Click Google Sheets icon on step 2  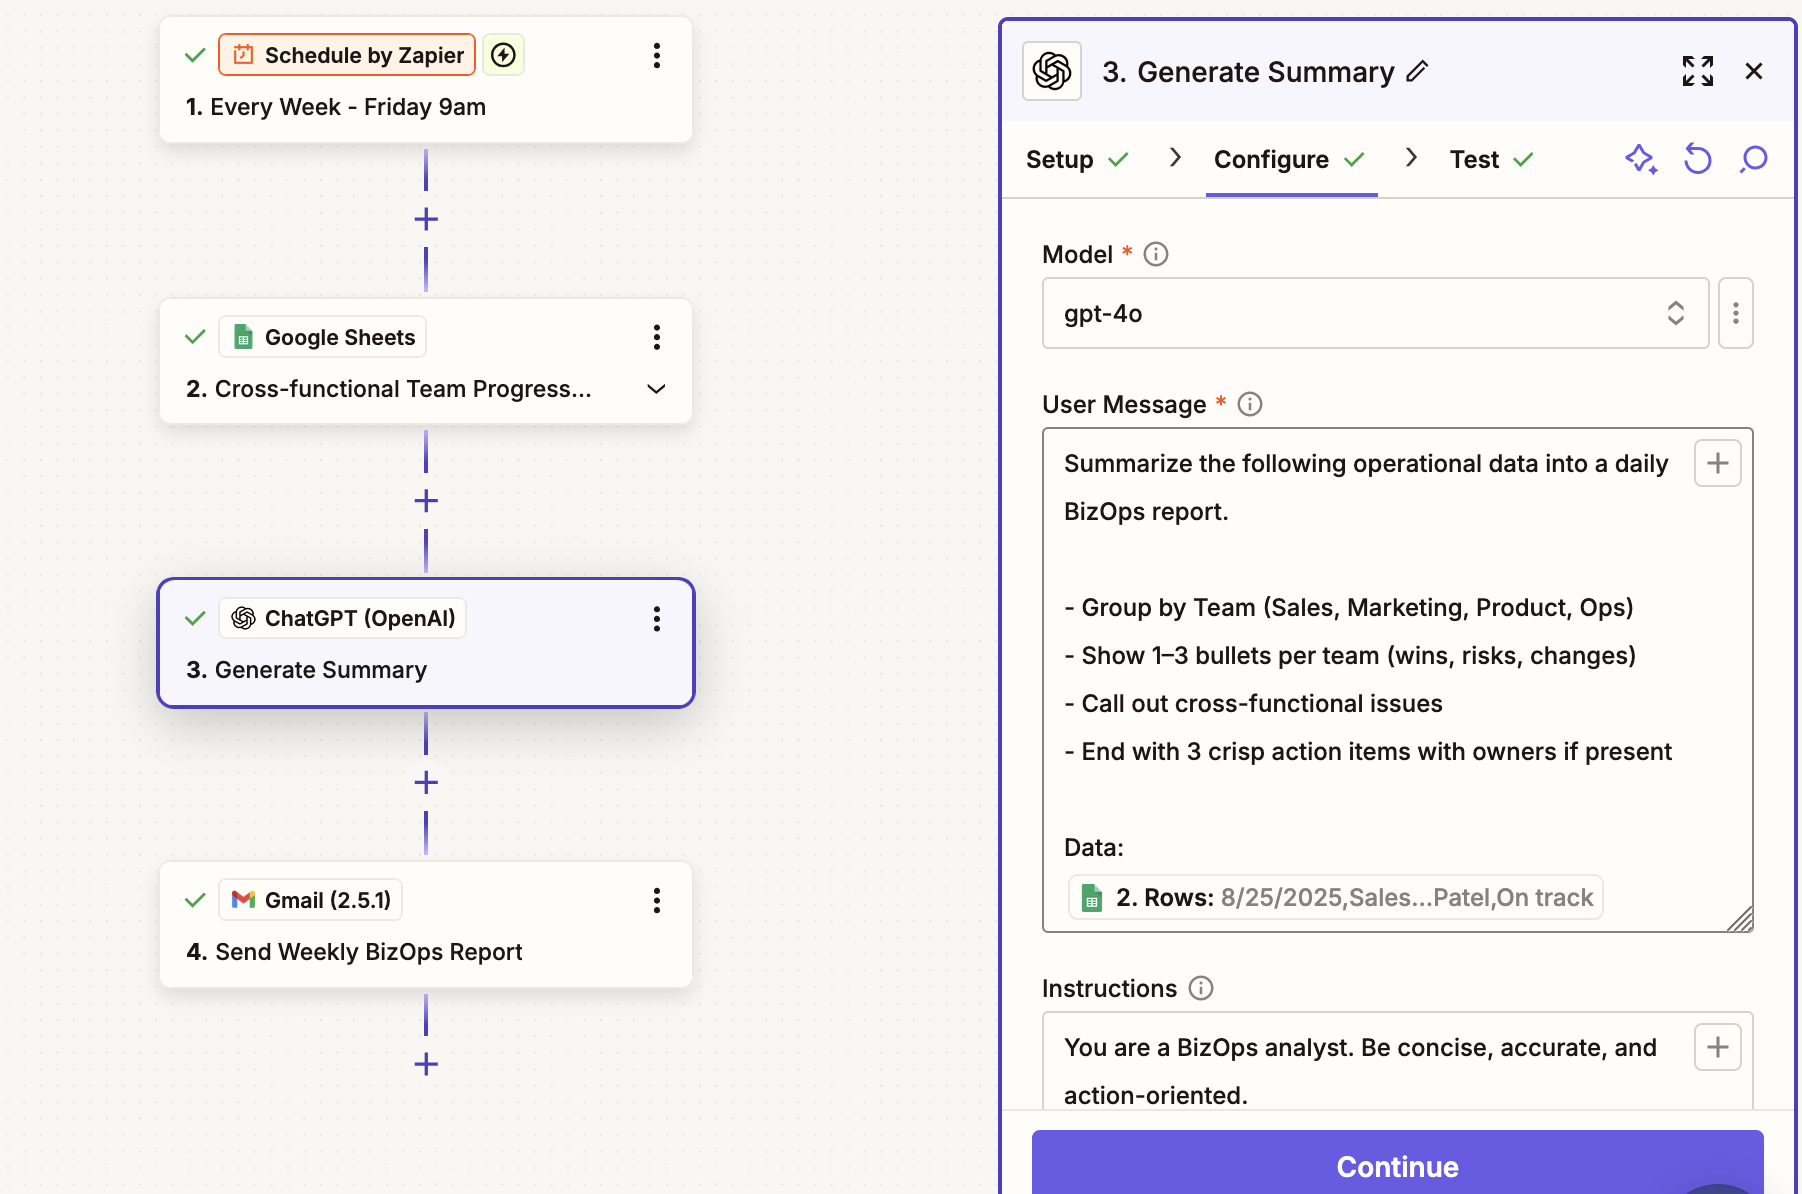point(243,337)
